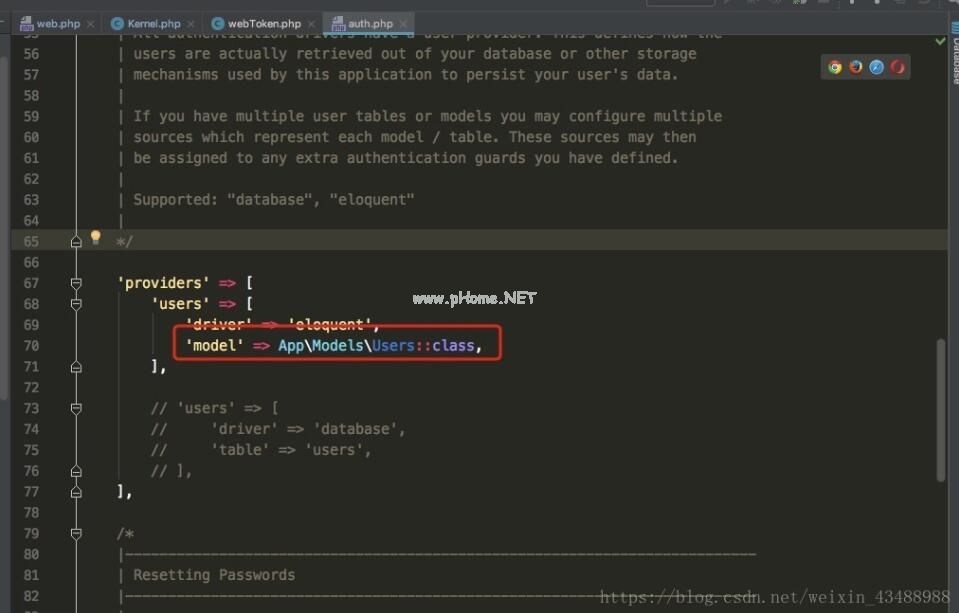Fold the comment block starting line 79
This screenshot has height=613, width=959.
pos(76,533)
